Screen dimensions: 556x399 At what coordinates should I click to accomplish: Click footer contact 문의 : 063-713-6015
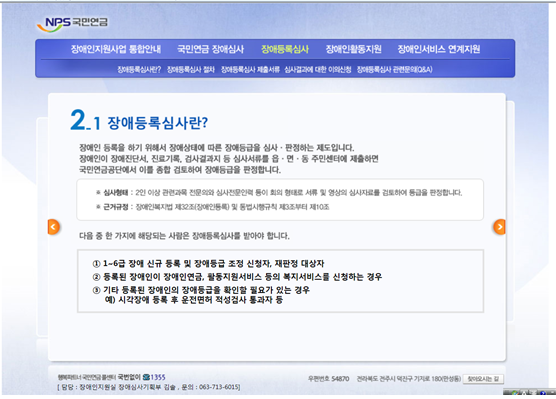pos(211,387)
